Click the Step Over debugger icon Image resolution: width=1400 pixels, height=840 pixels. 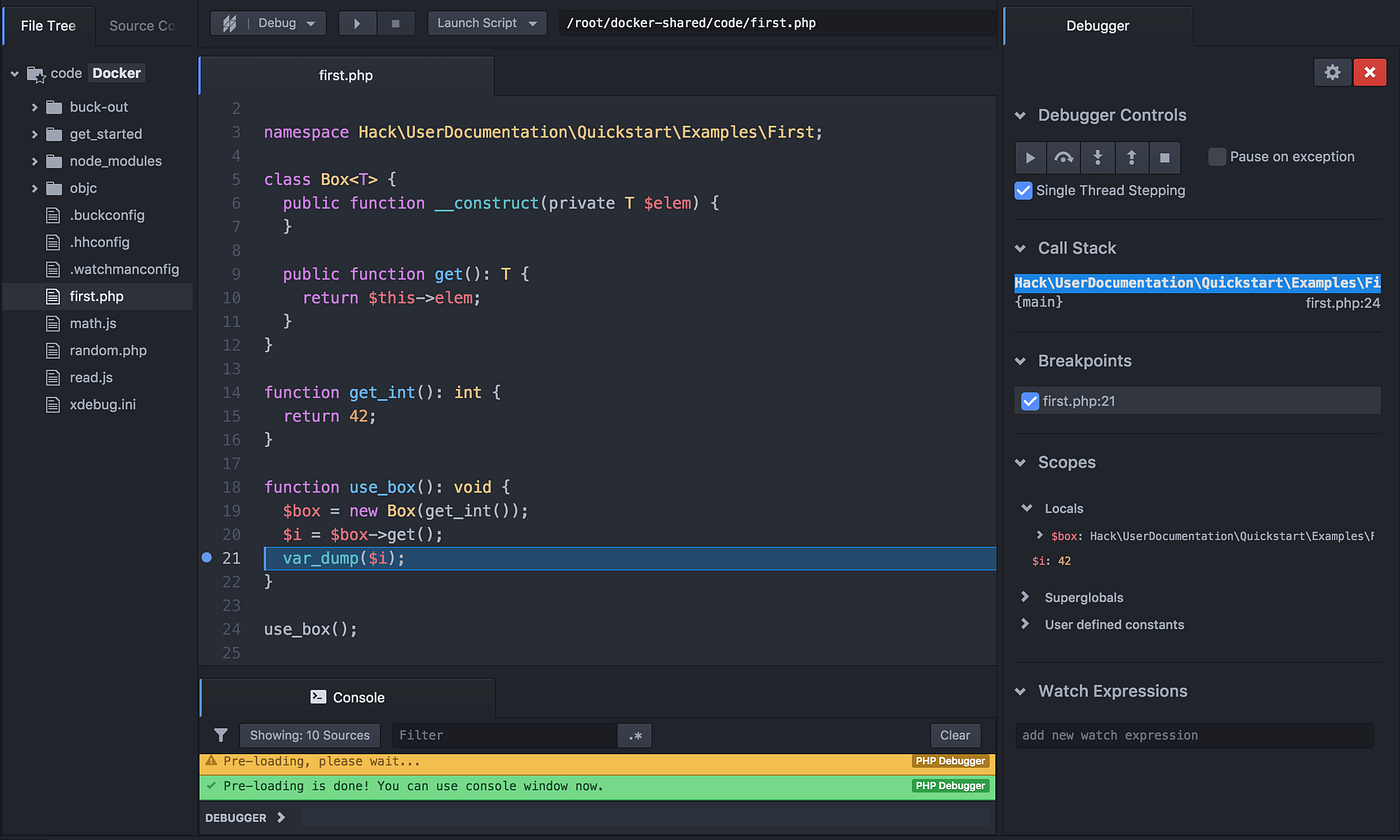[x=1063, y=158]
